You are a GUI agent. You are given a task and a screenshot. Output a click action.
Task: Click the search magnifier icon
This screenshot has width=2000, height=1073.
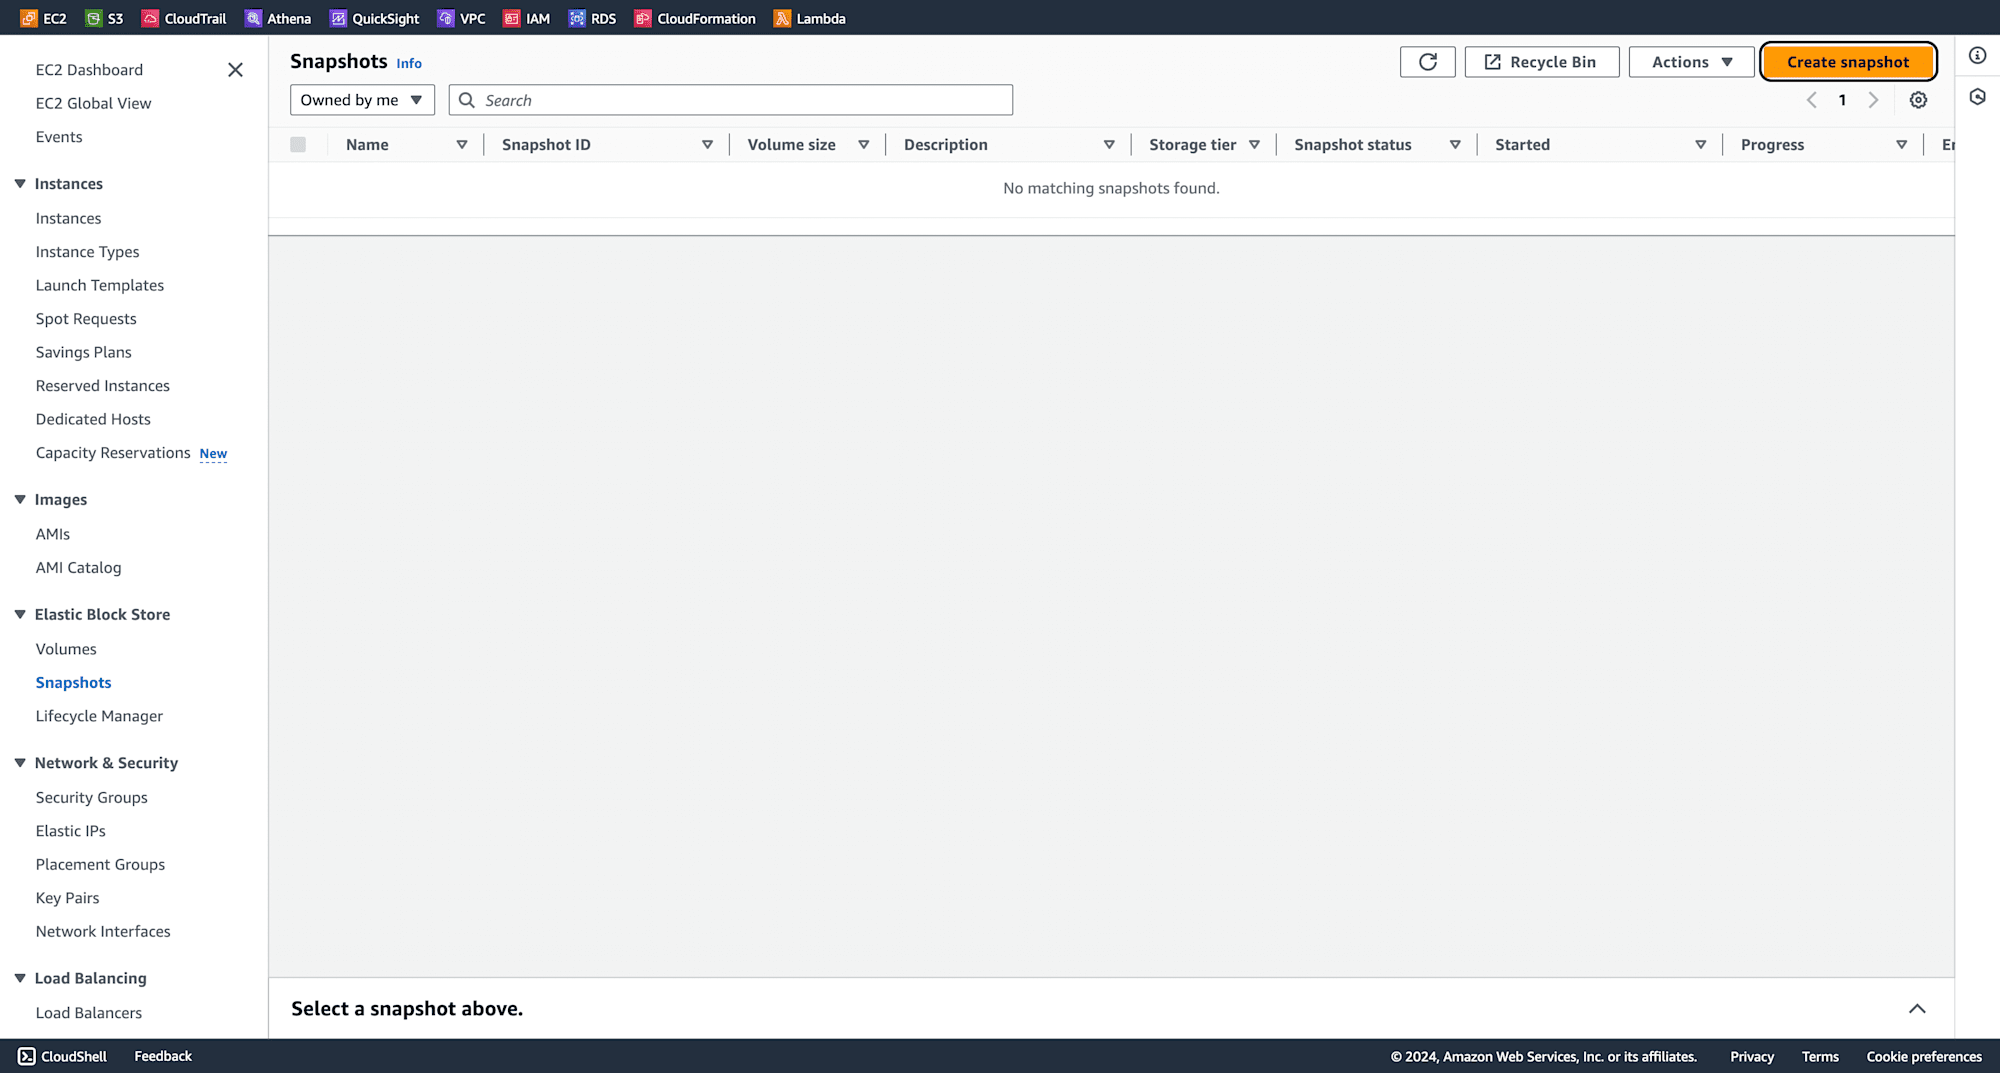tap(466, 100)
